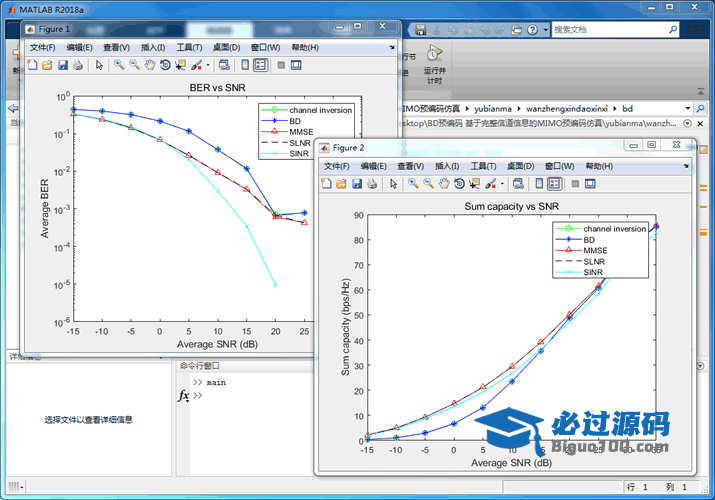Activate Zoom In tool in Figure 1
715x500 pixels.
coord(119,65)
